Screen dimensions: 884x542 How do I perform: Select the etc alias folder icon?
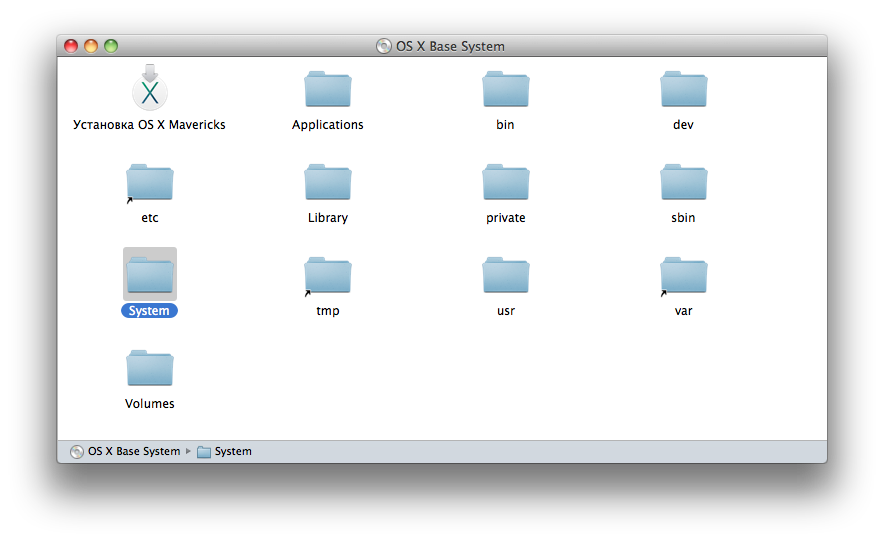[x=149, y=183]
